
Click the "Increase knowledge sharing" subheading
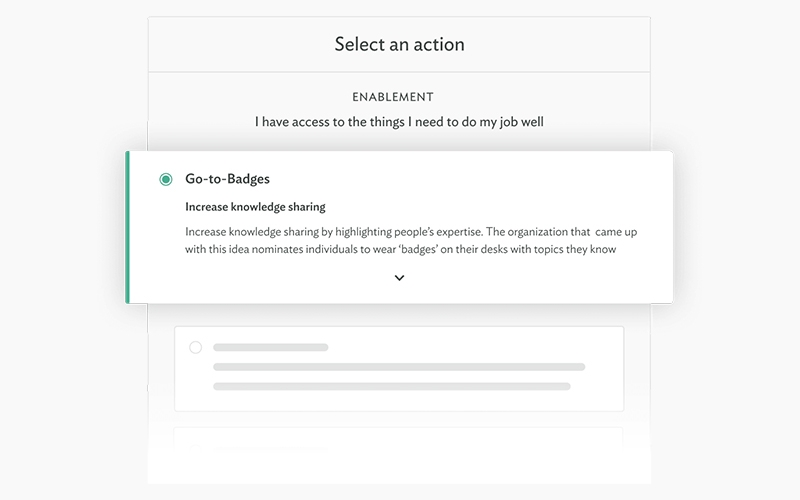[255, 207]
